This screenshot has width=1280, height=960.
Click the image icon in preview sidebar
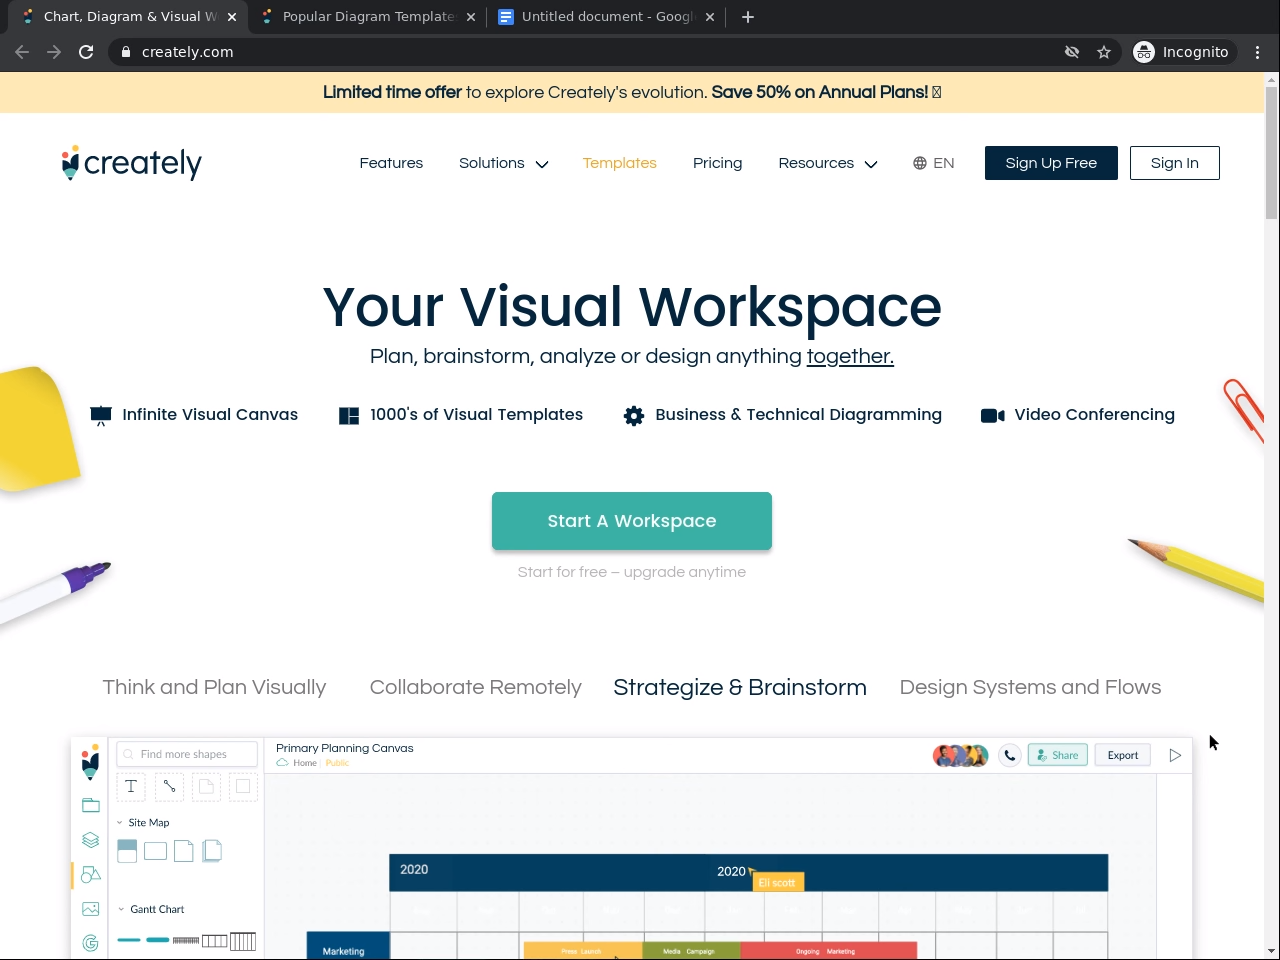(90, 909)
